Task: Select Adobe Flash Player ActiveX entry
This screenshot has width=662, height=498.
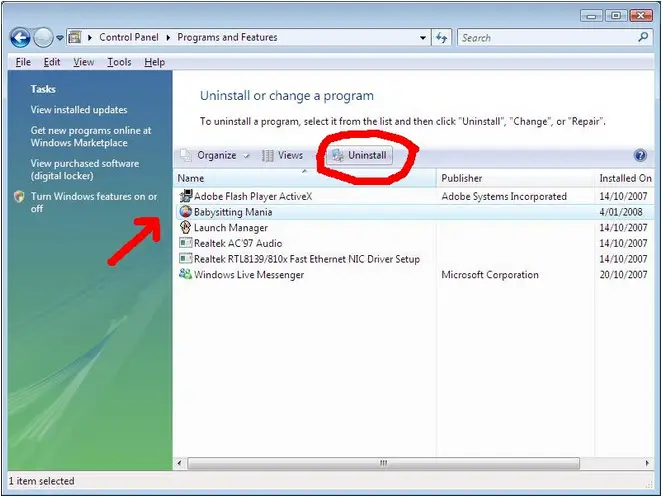Action: [414, 196]
